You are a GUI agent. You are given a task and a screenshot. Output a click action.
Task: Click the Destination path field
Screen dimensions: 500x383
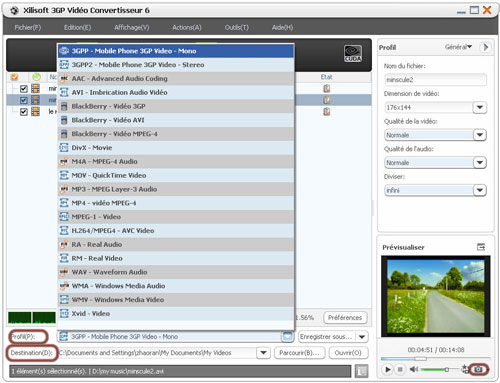157,353
